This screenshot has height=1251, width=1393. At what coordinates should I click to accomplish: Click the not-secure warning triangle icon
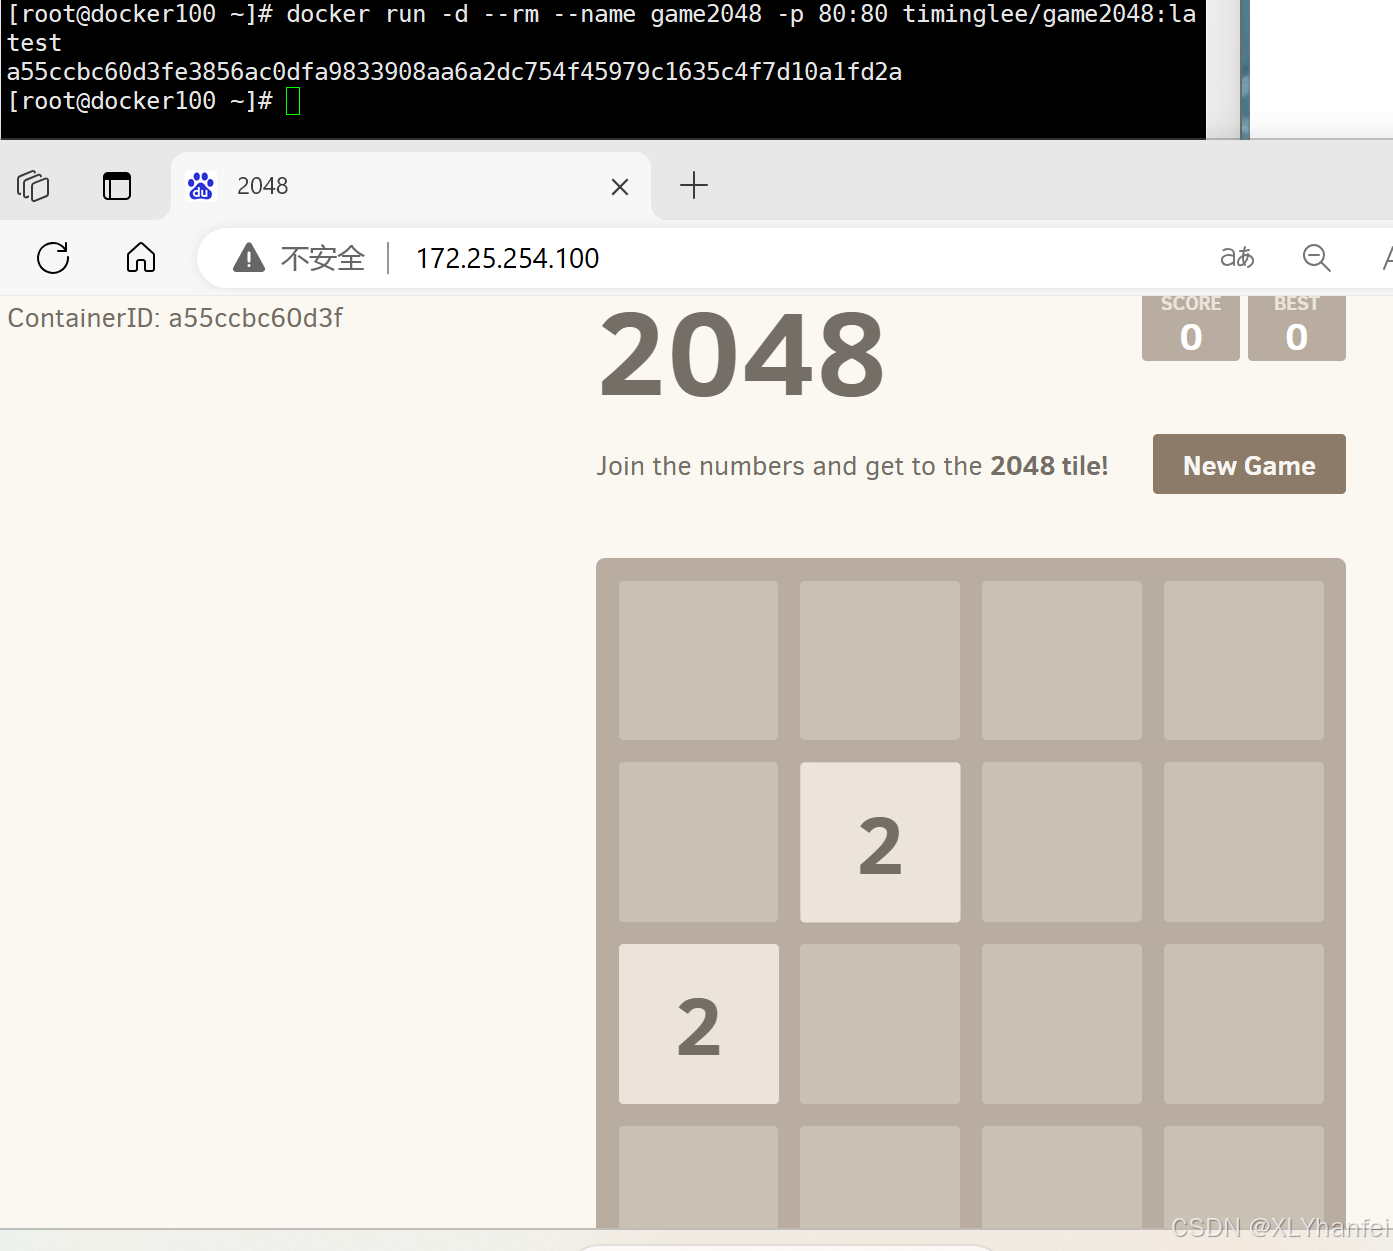[x=249, y=258]
